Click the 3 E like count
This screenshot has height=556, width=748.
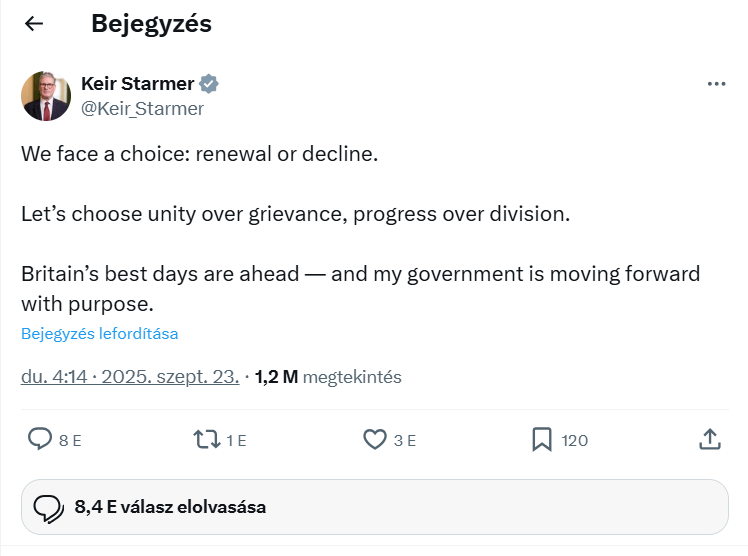pyautogui.click(x=404, y=440)
